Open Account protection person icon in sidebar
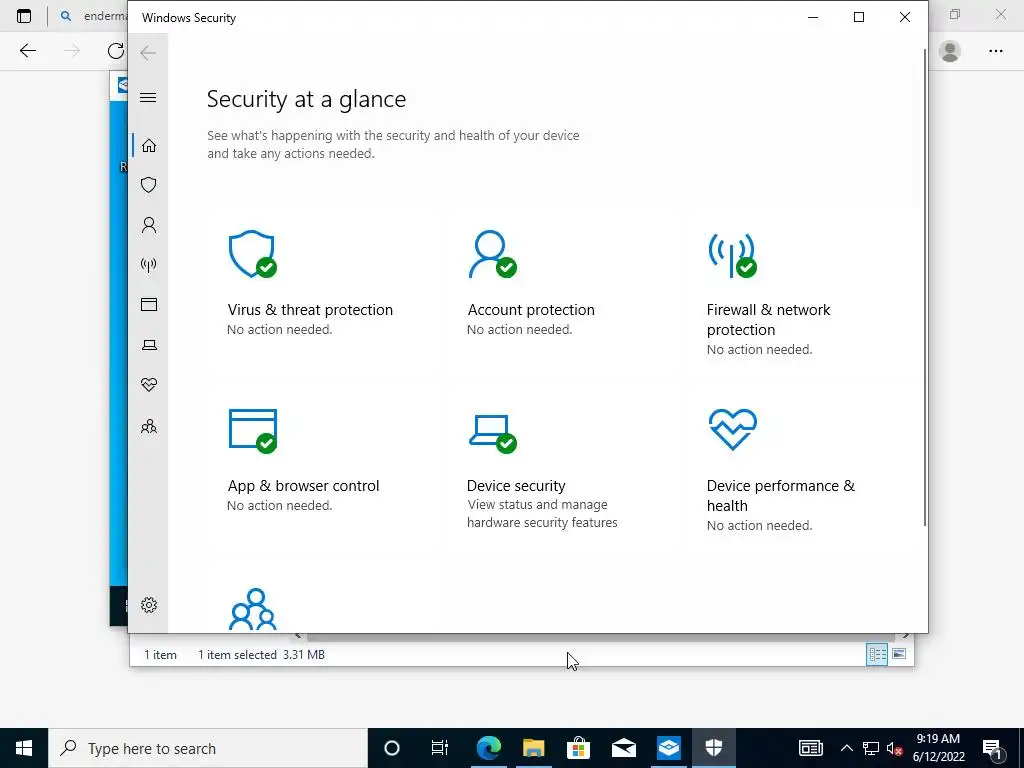Screen dimensions: 1024x768 (x=149, y=225)
